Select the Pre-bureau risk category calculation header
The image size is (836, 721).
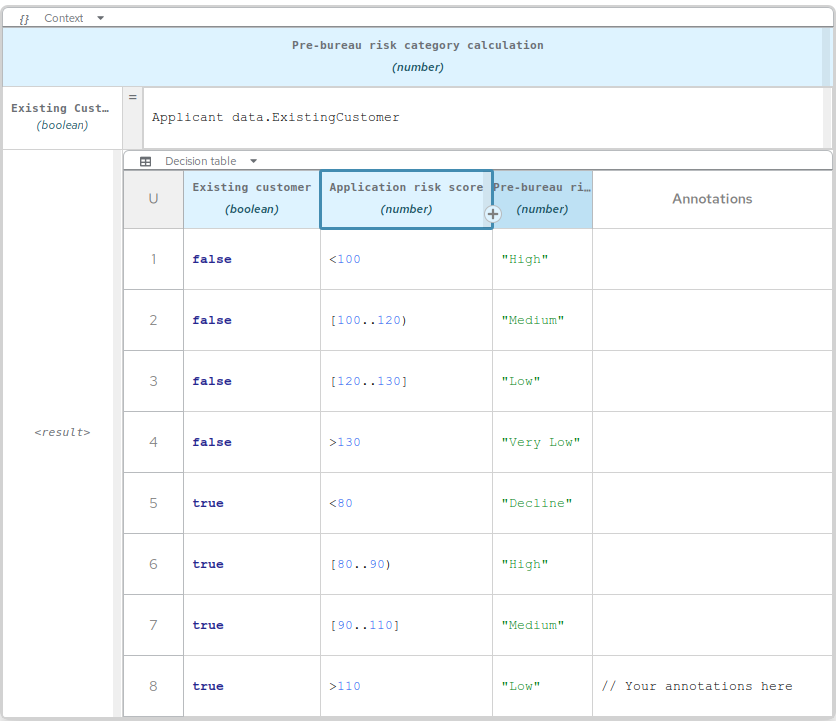click(x=417, y=56)
